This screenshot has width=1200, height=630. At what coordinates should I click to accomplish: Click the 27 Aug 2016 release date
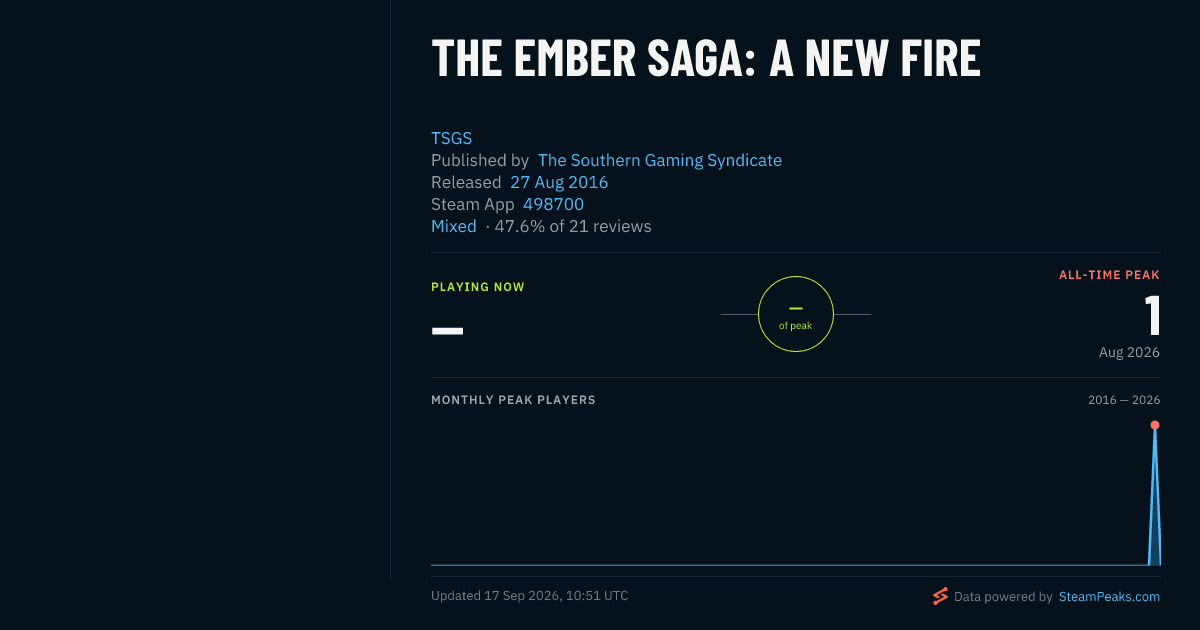[x=559, y=182]
